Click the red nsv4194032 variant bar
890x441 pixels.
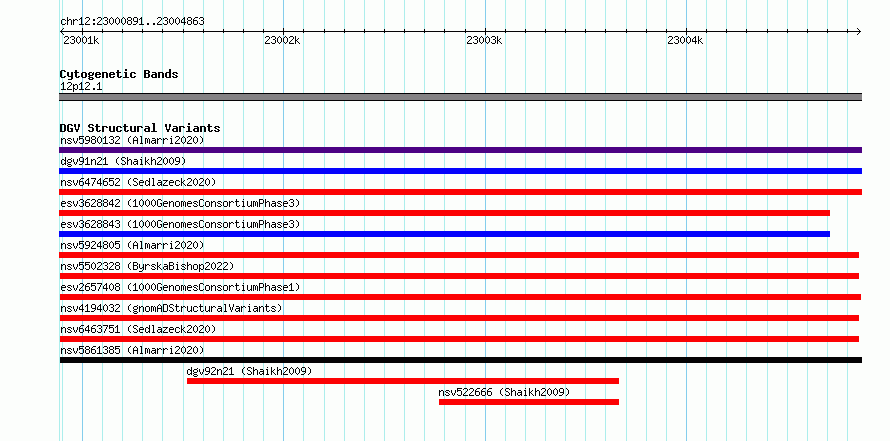coord(459,318)
